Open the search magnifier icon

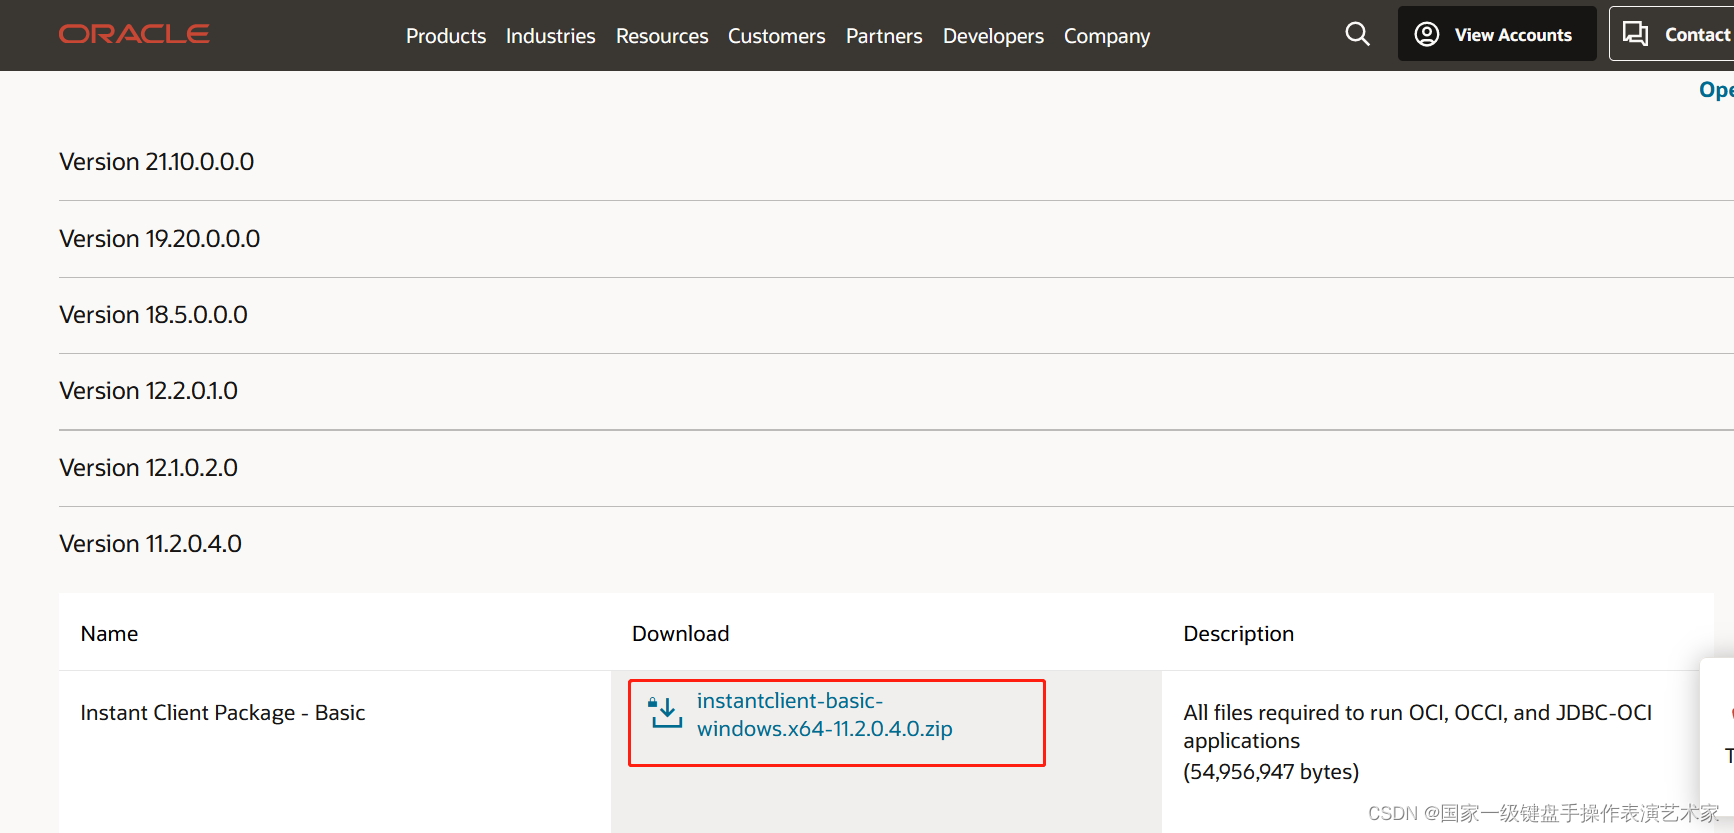point(1357,34)
